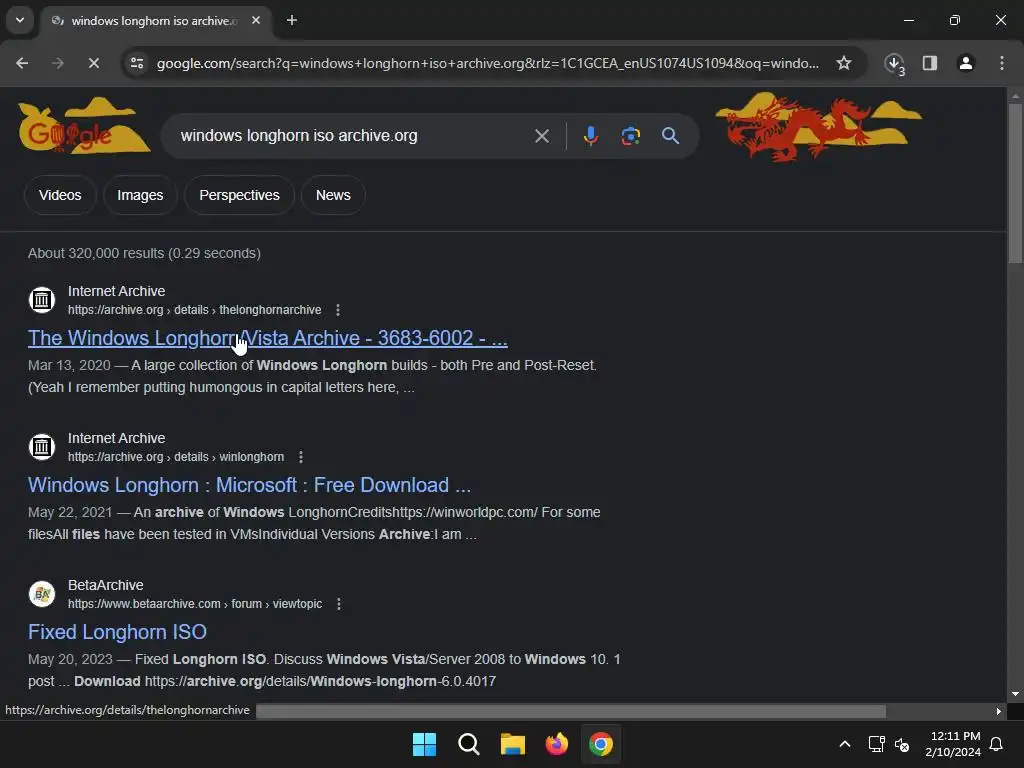Image resolution: width=1024 pixels, height=768 pixels.
Task: Open The Windows Longhorn/Vista Archive result
Action: point(268,338)
